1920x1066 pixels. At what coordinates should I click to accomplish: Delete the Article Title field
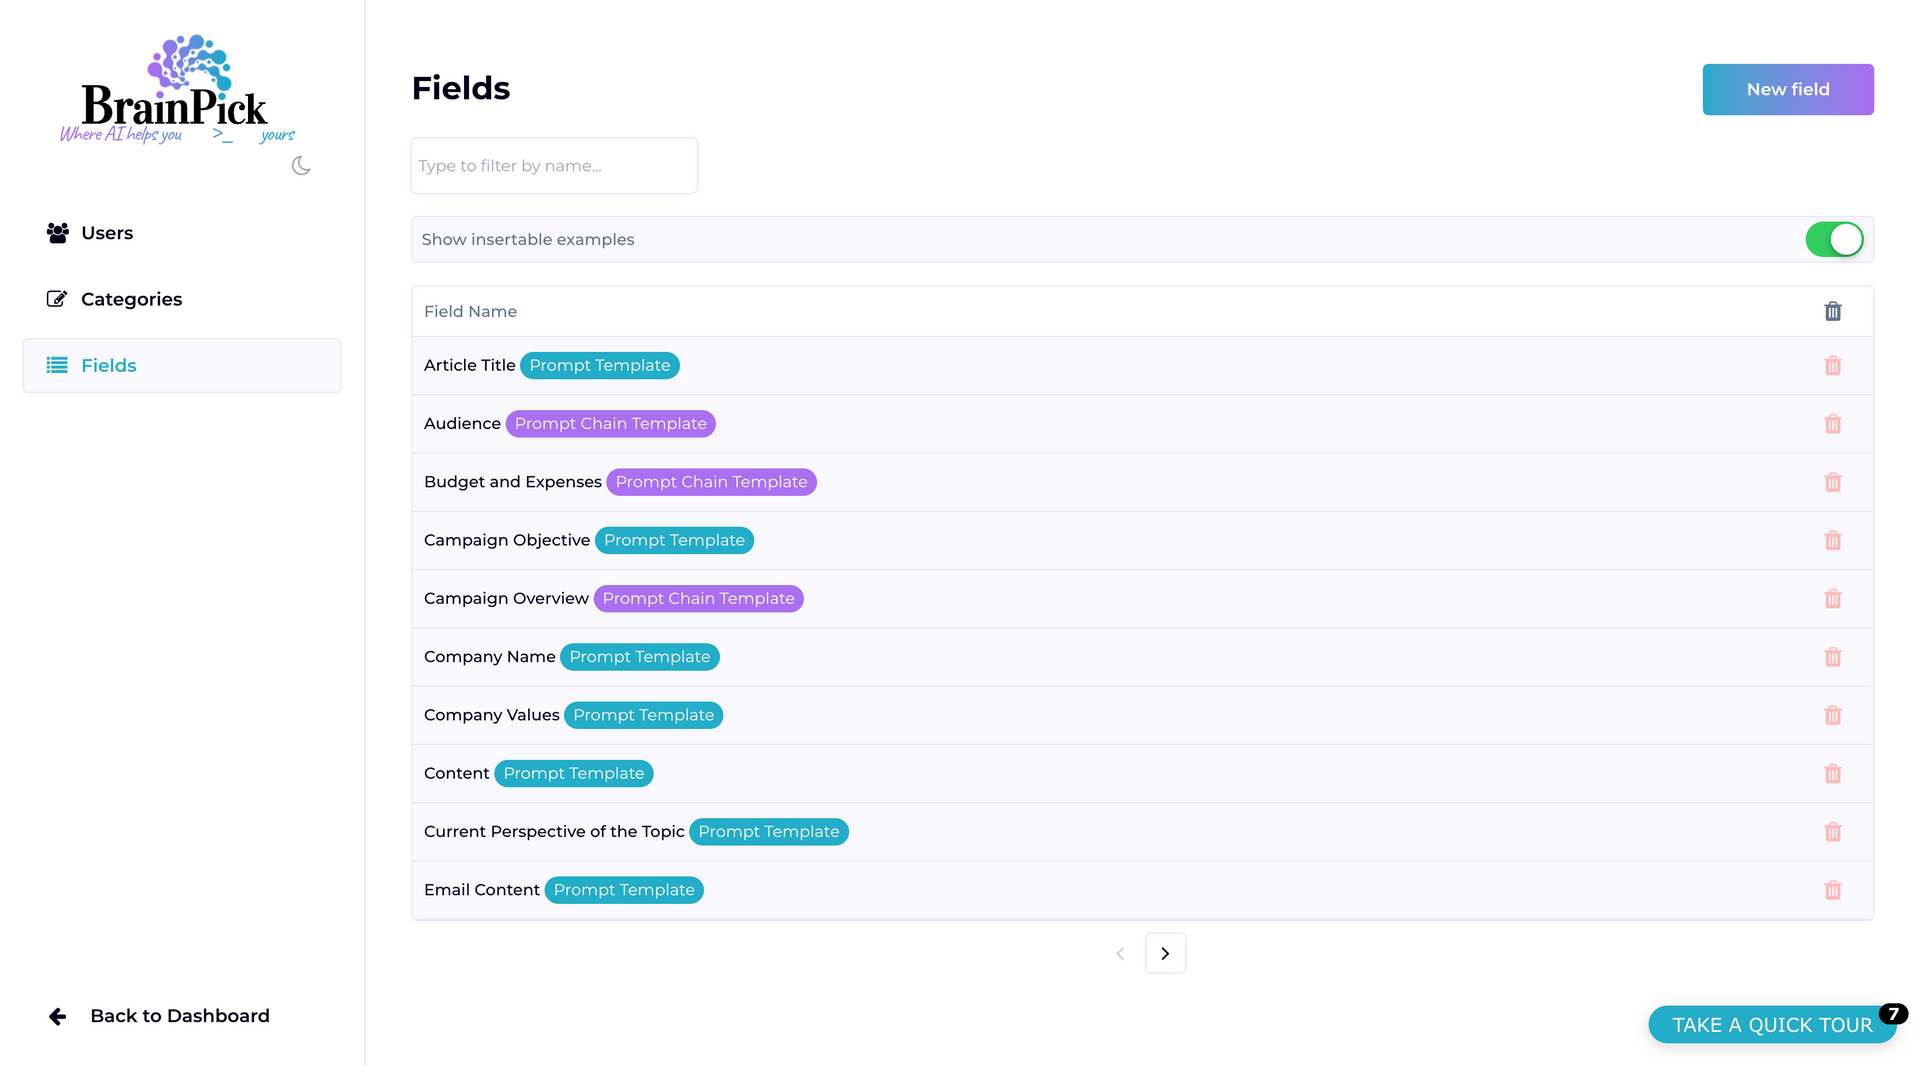pos(1832,366)
